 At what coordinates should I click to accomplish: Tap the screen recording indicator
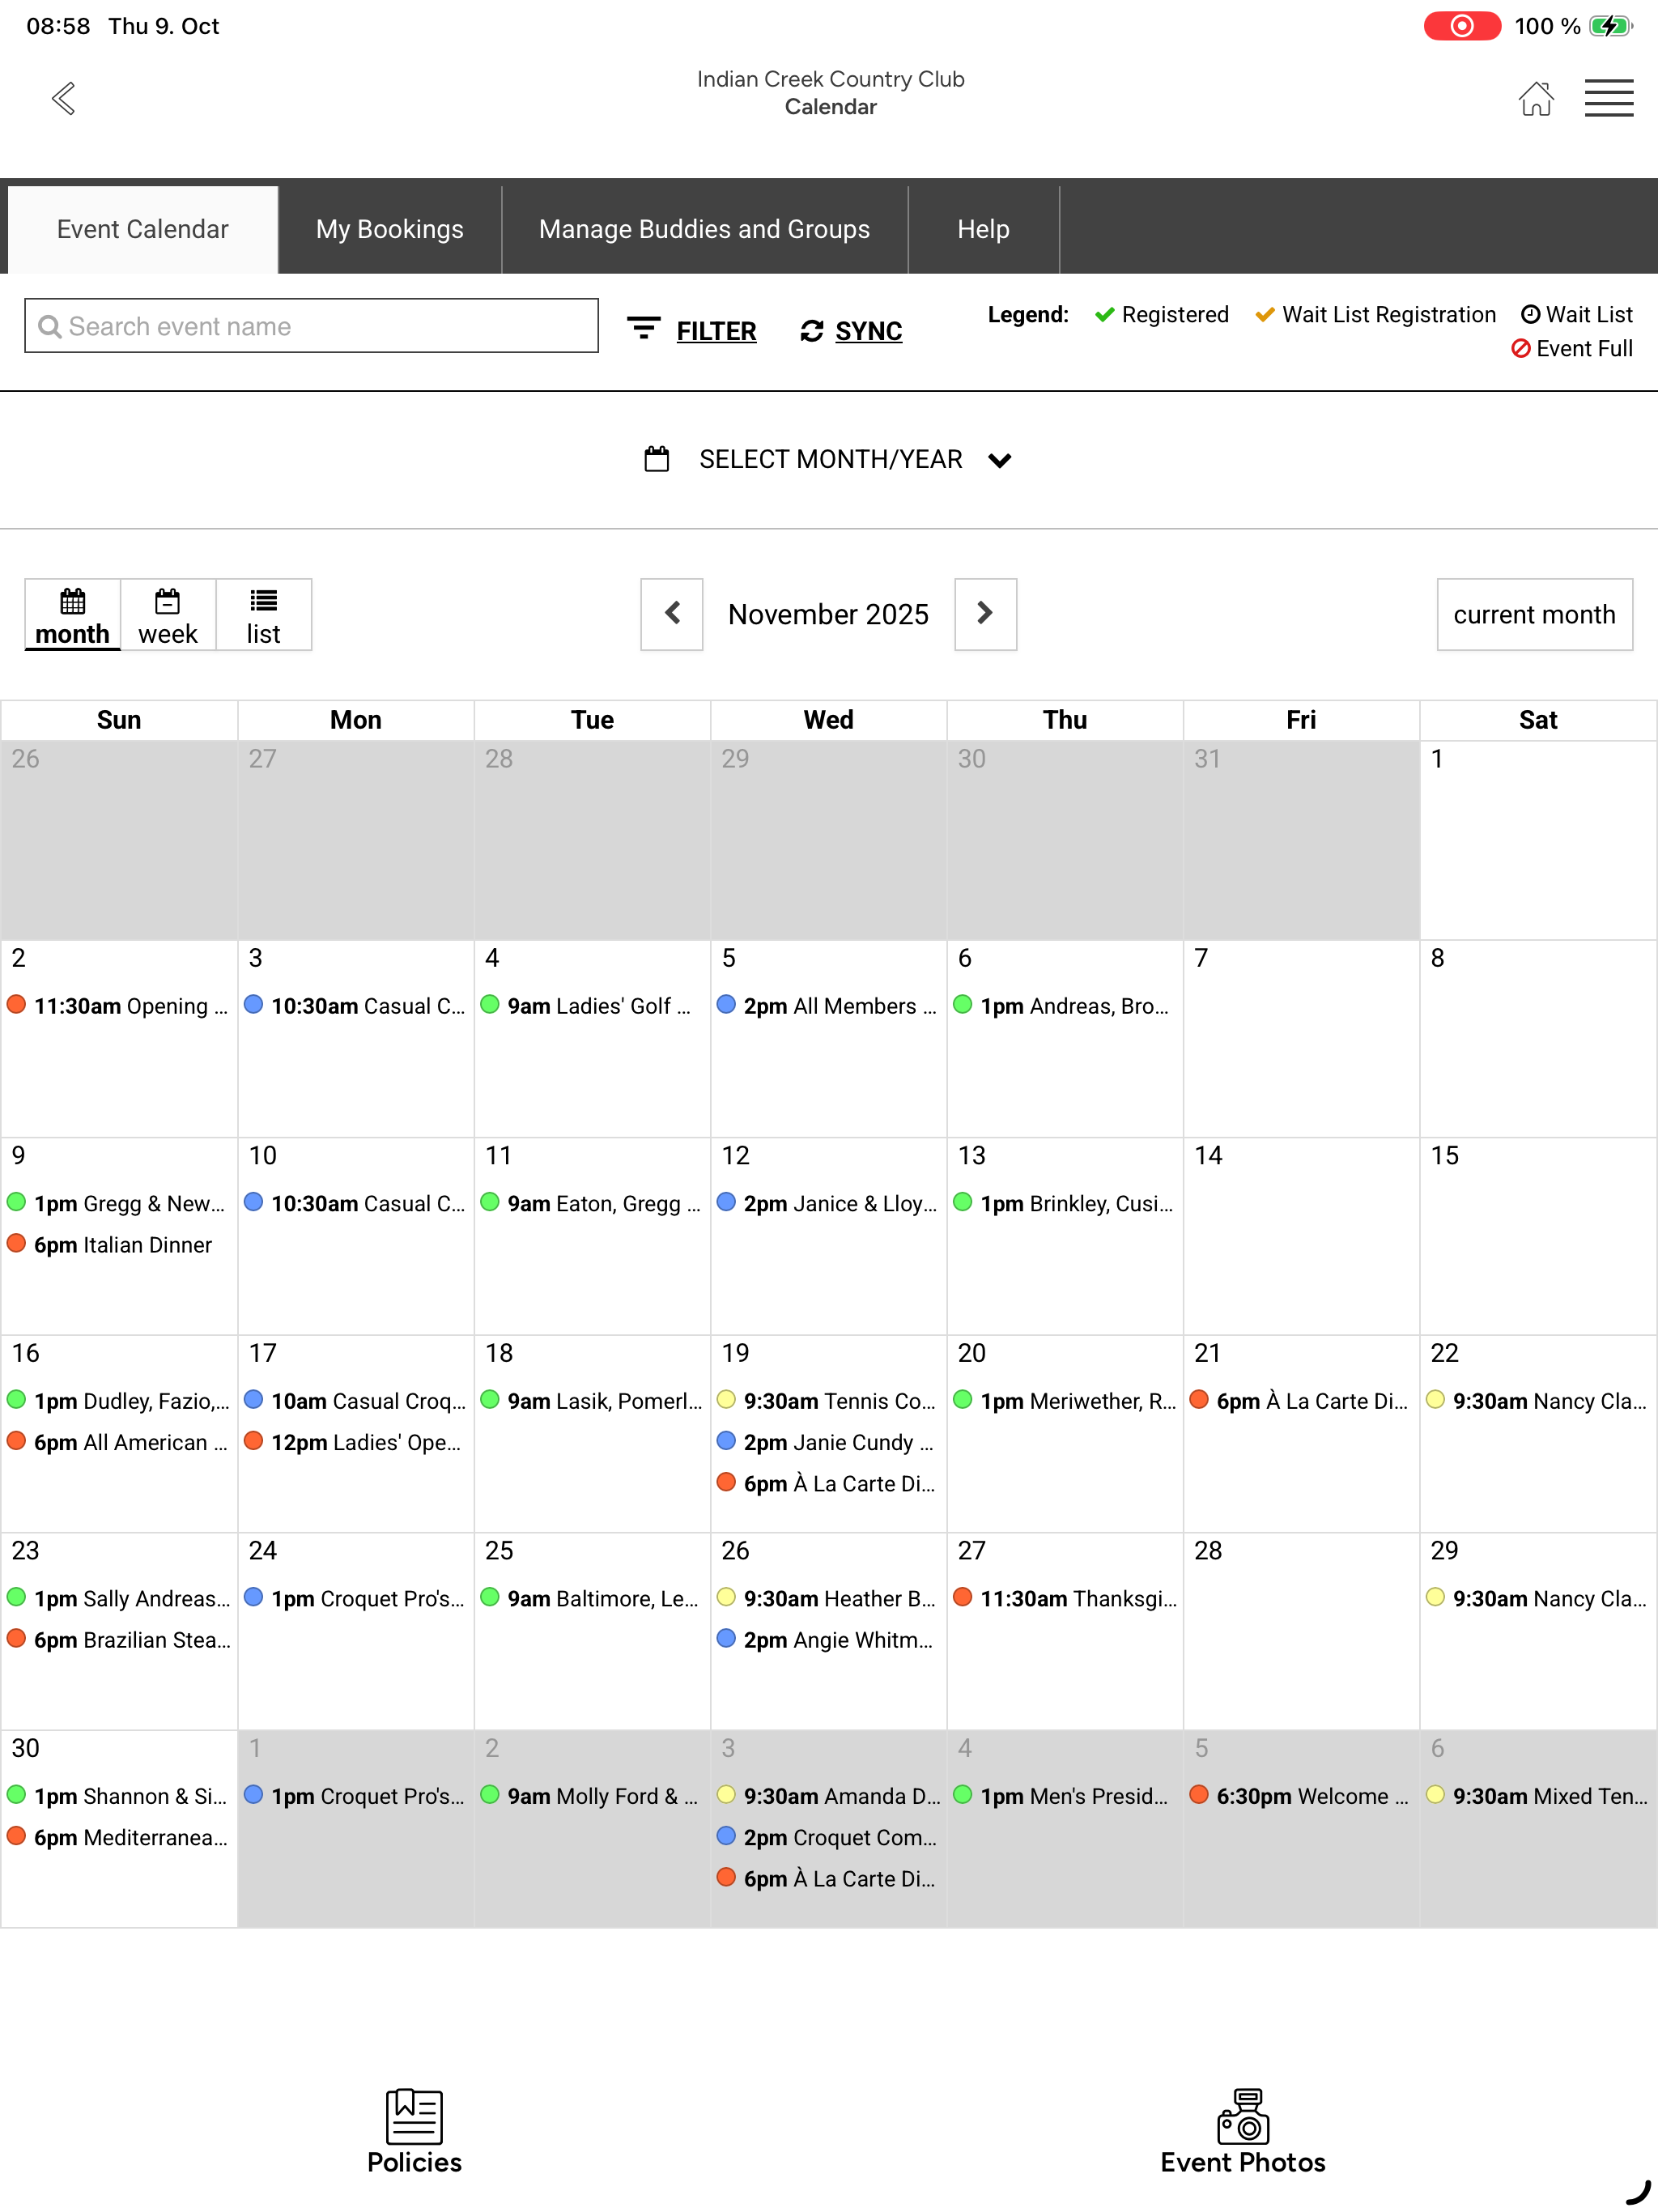[1462, 26]
